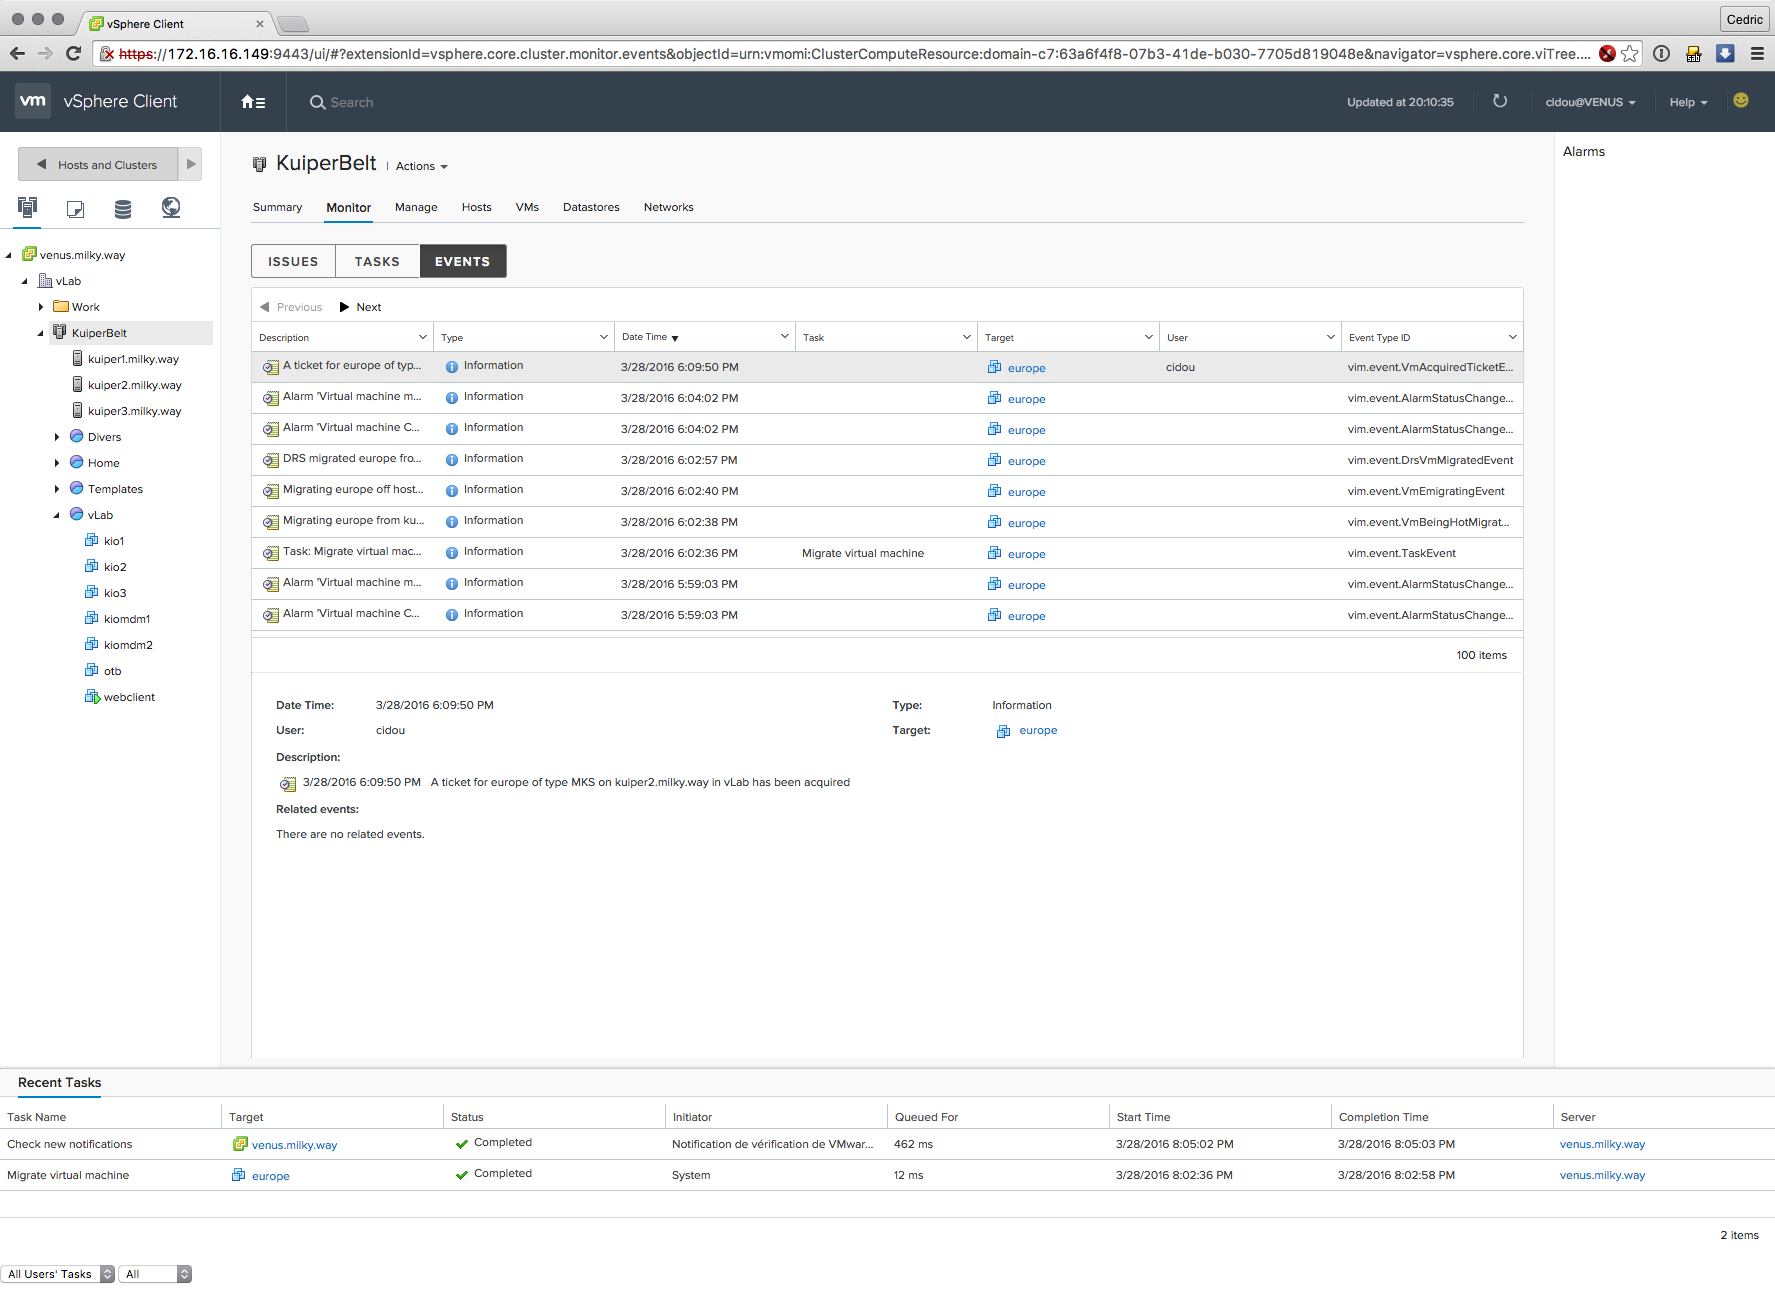This screenshot has height=1289, width=1775.
Task: Bookmark this page with the star icon
Action: pyautogui.click(x=1630, y=54)
